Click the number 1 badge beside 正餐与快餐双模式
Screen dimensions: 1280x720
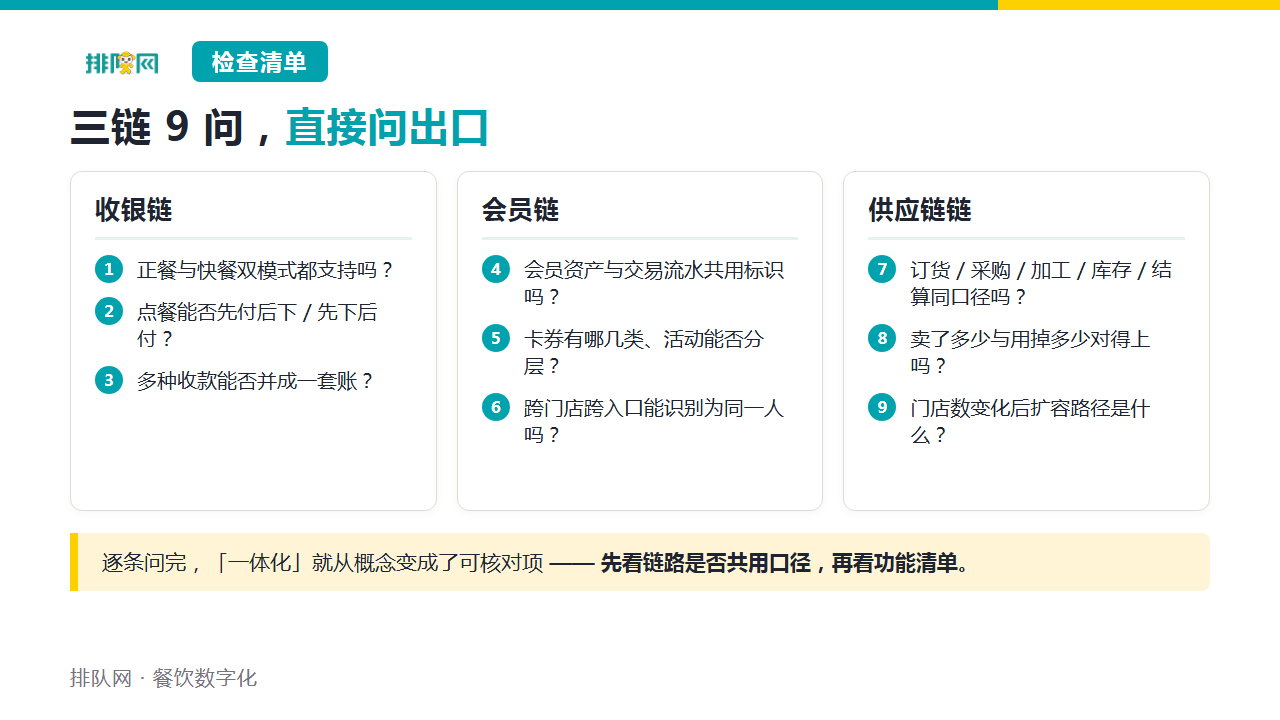coord(109,269)
